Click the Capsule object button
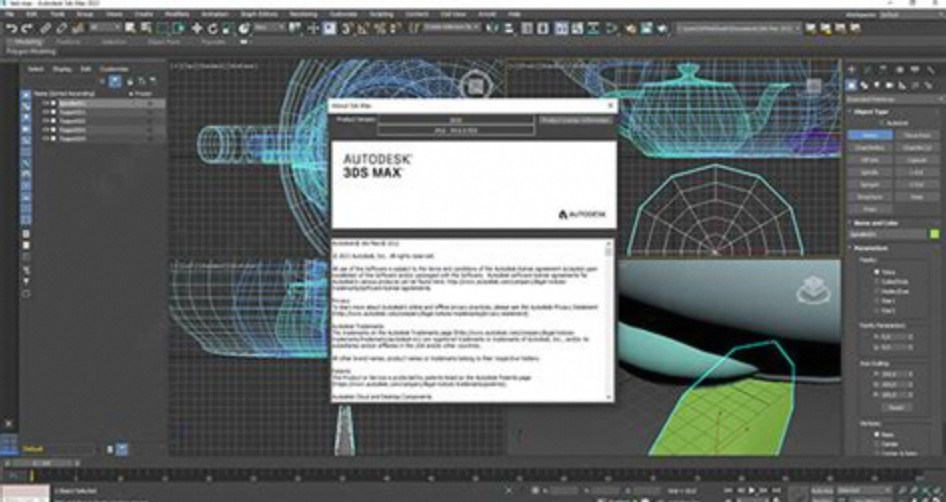 (x=917, y=160)
